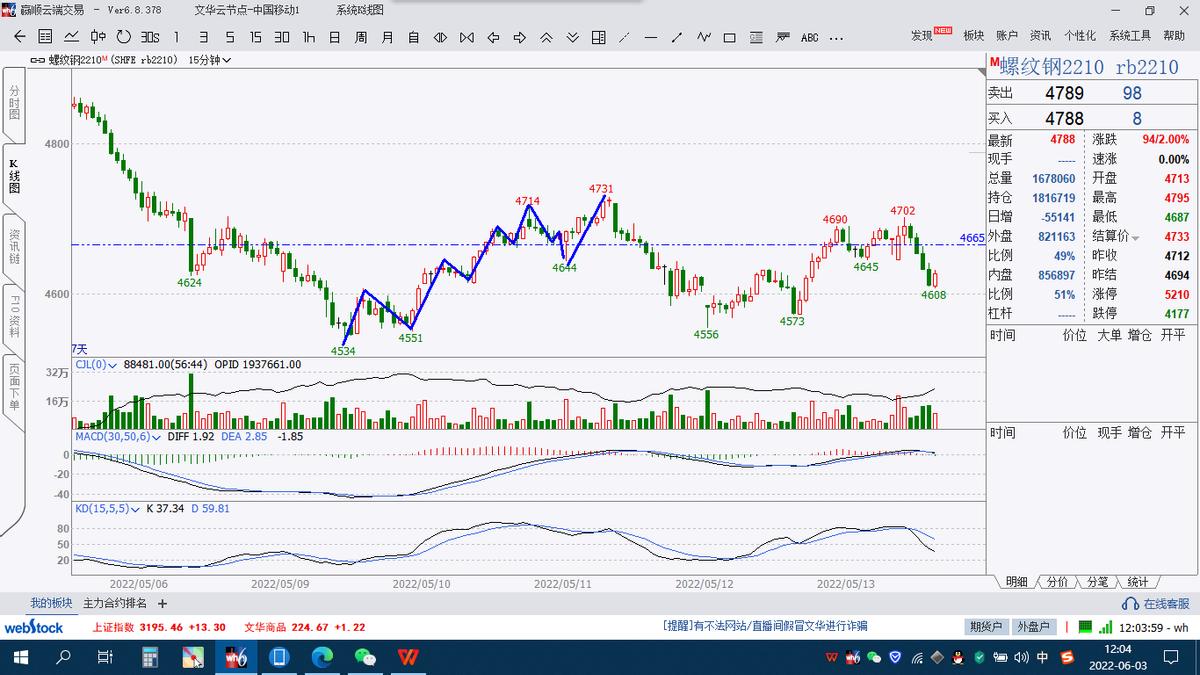Viewport: 1200px width, 675px height.
Task: Switch to the 主力合约排名 tab
Action: (x=114, y=604)
